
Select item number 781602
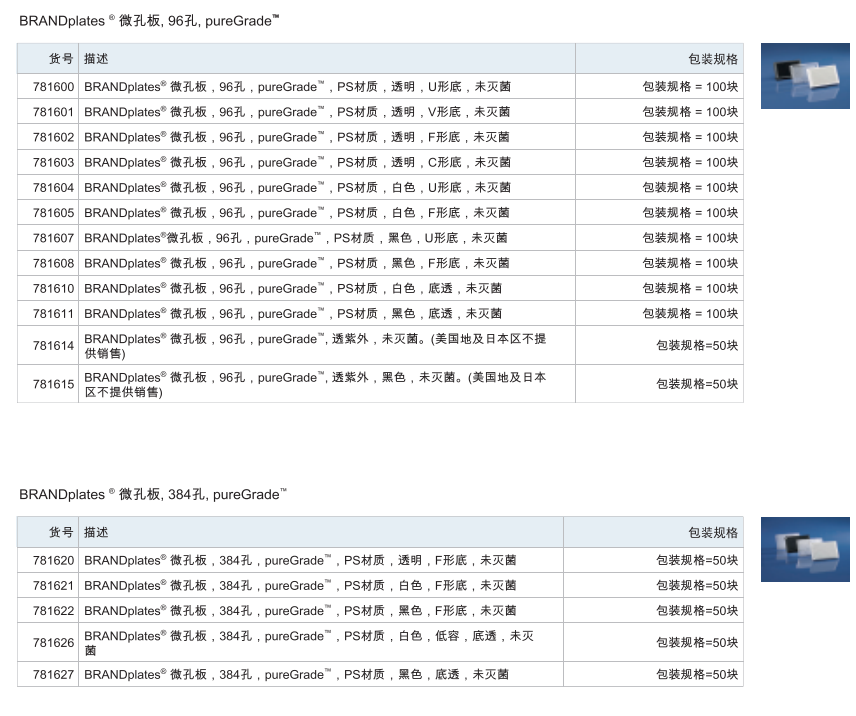click(x=53, y=137)
